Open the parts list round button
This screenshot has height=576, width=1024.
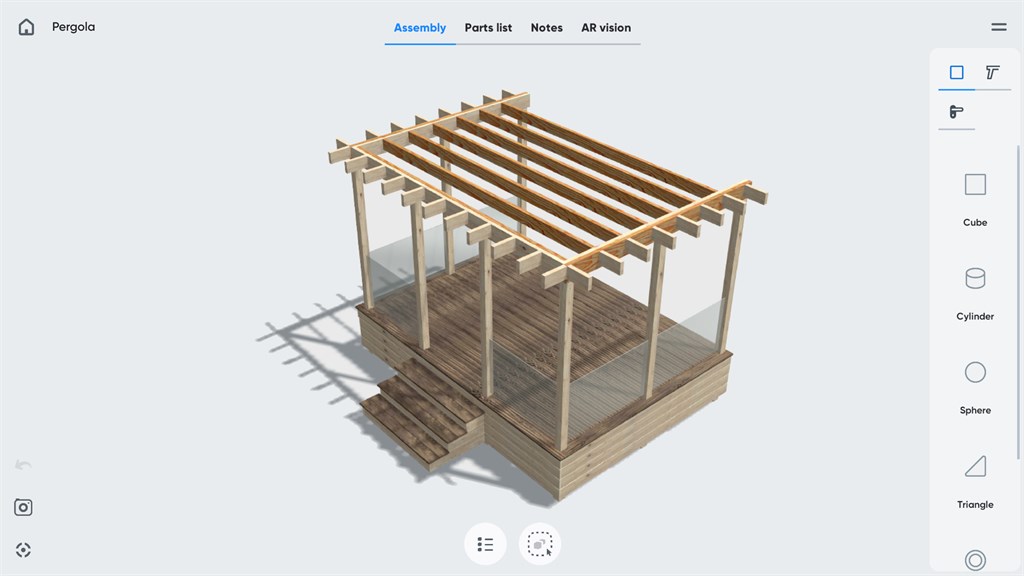[x=485, y=544]
